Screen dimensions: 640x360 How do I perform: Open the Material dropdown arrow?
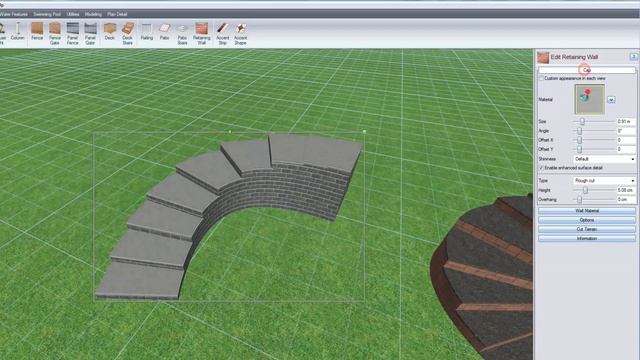[x=611, y=100]
